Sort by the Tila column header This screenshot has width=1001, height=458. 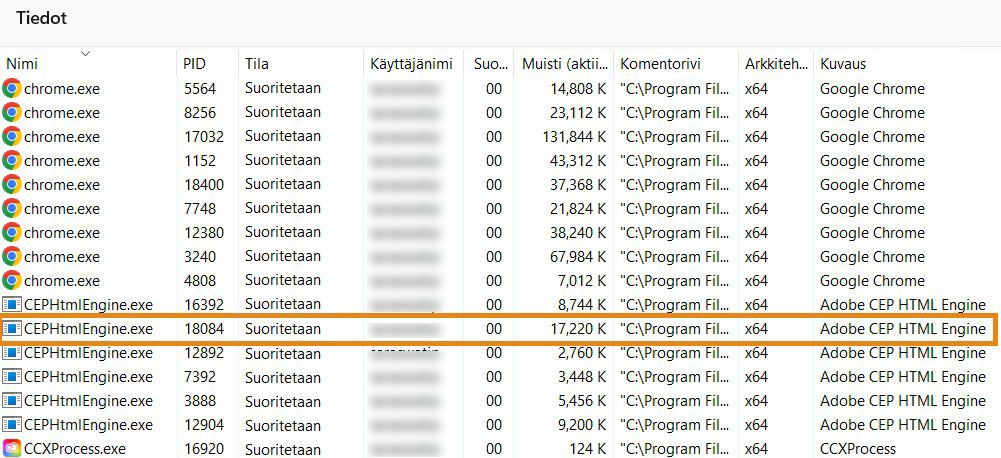257,64
